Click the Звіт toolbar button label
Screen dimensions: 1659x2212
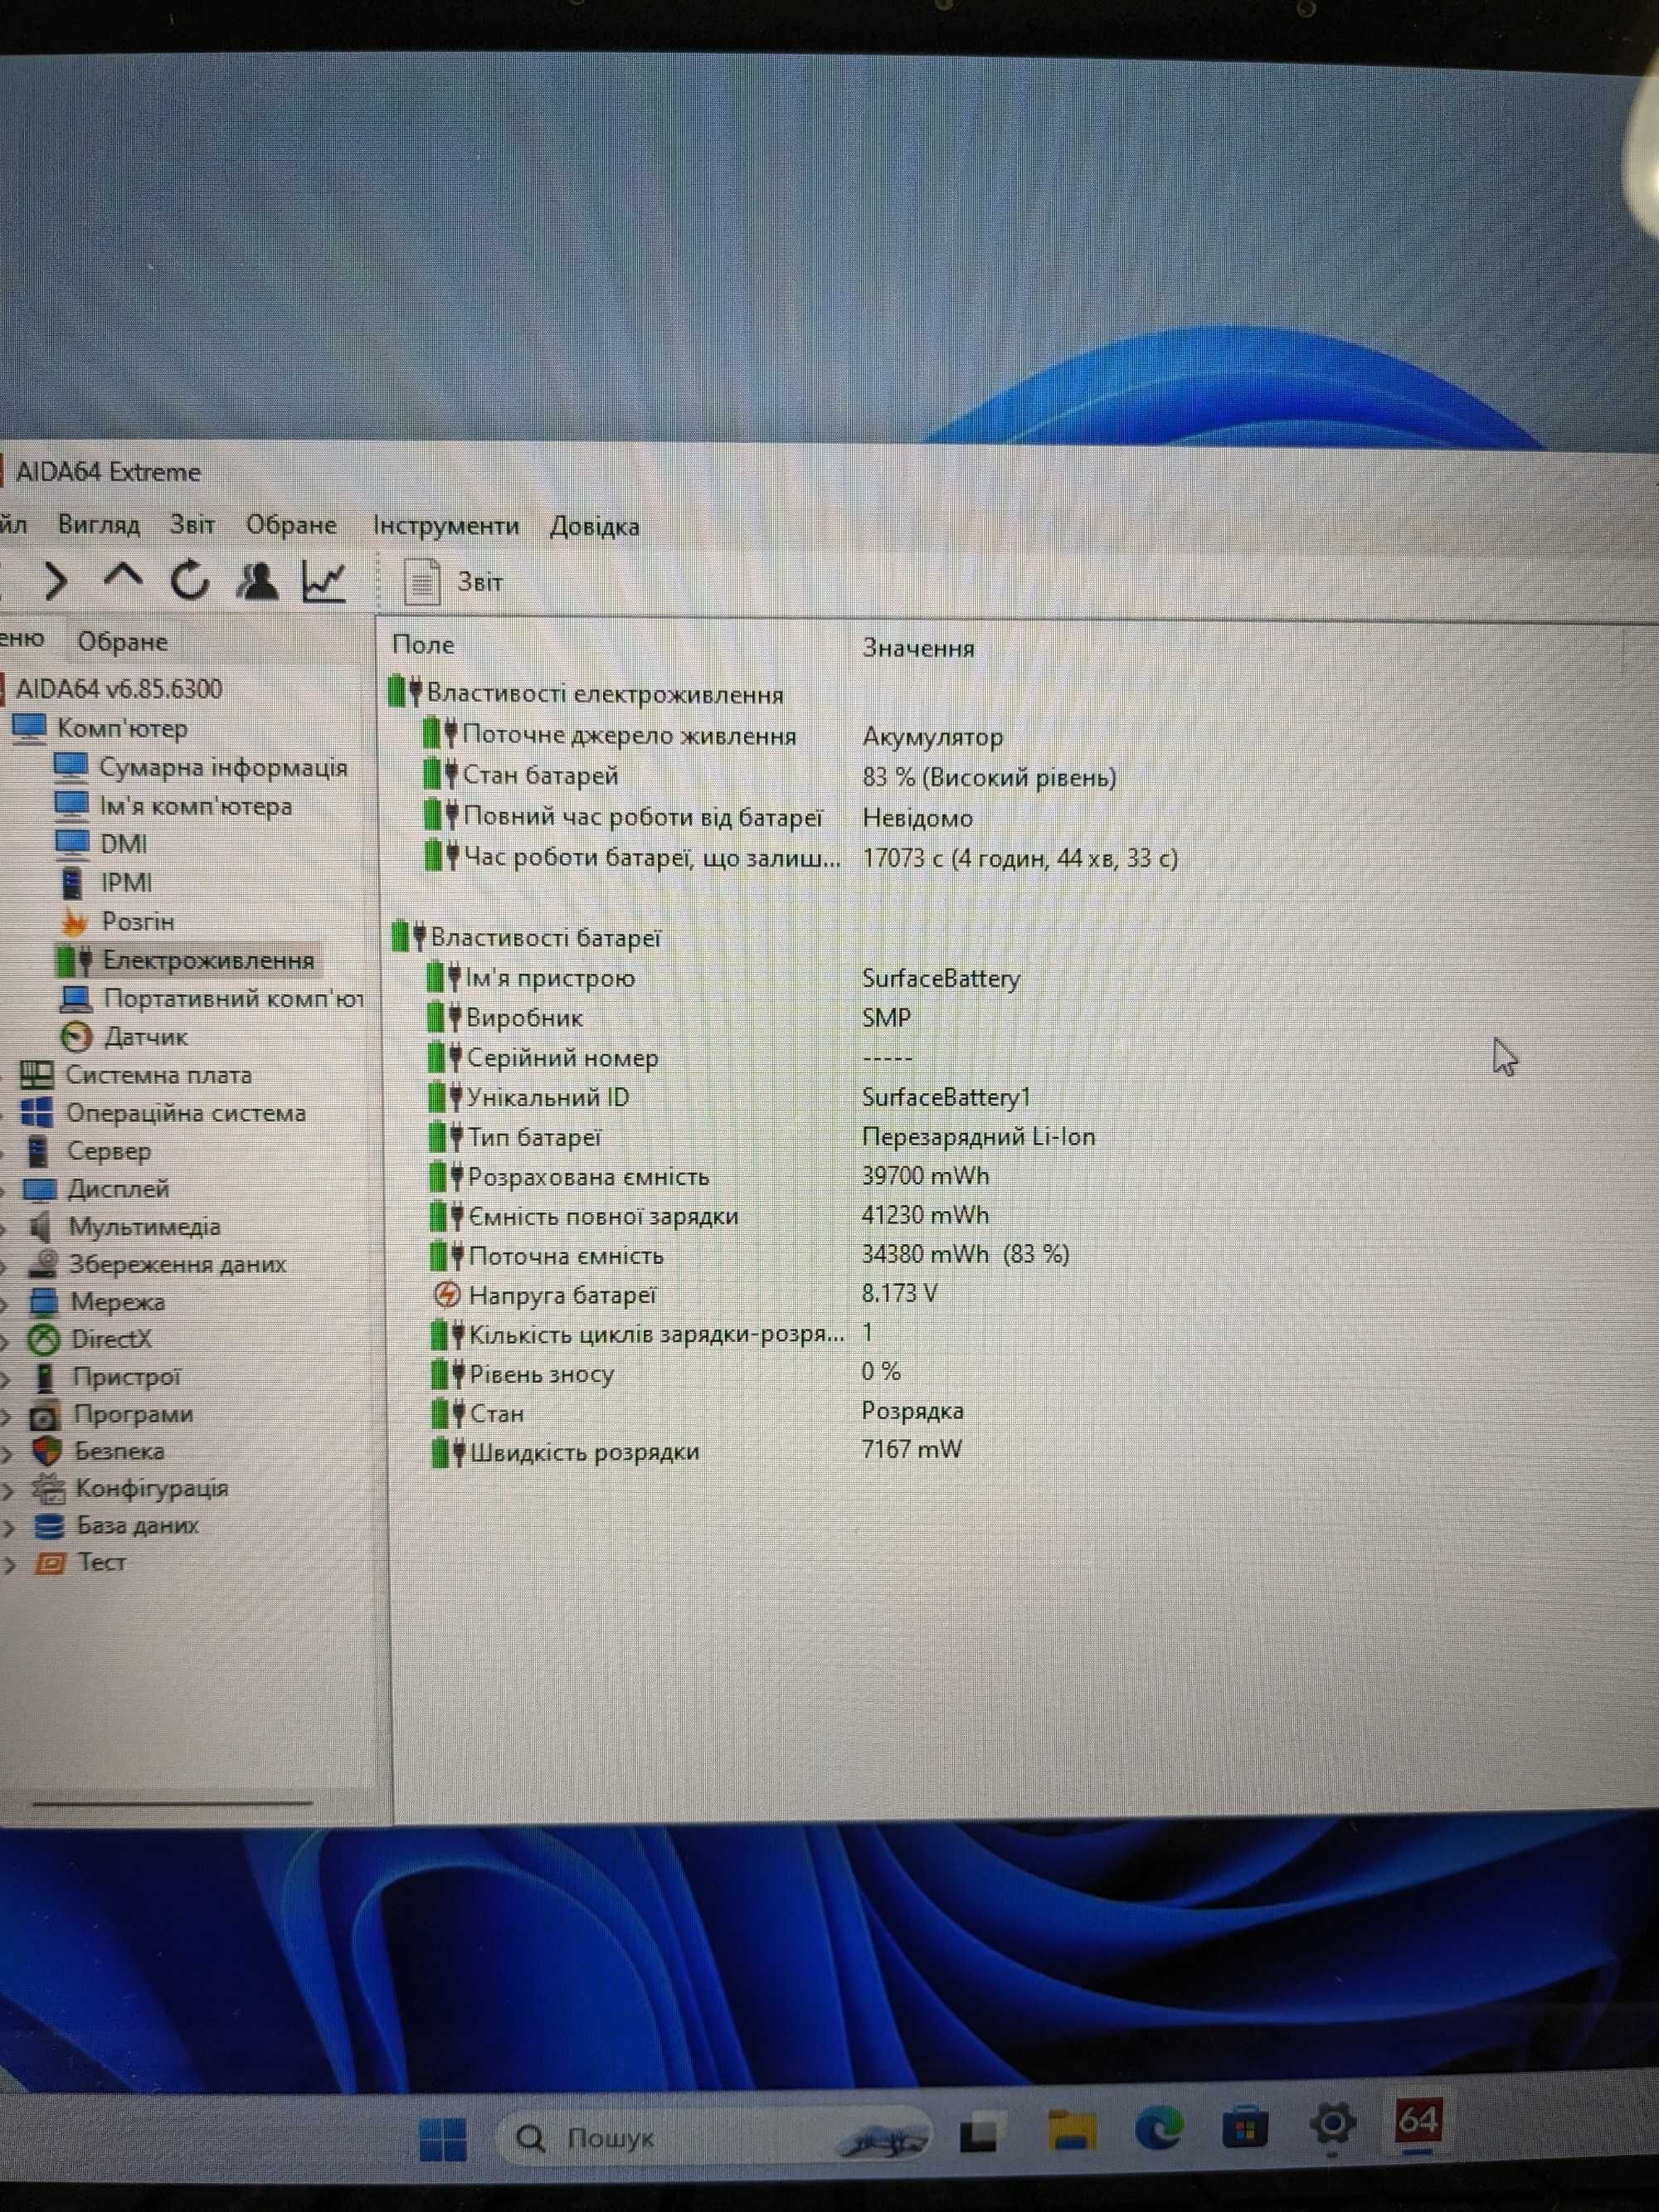[480, 582]
